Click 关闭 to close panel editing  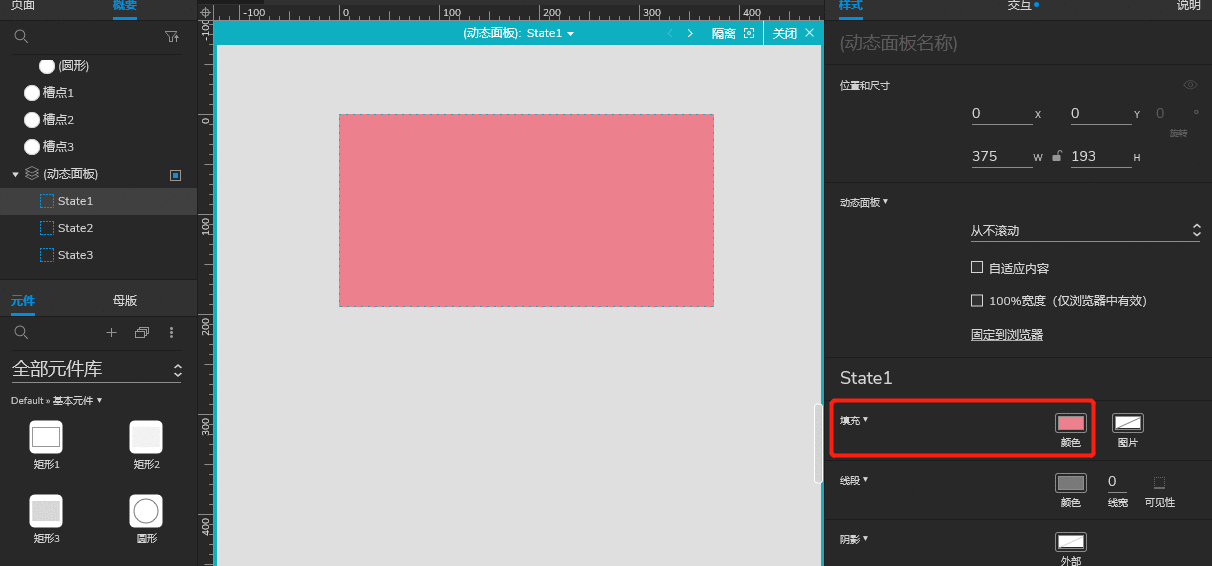(793, 33)
